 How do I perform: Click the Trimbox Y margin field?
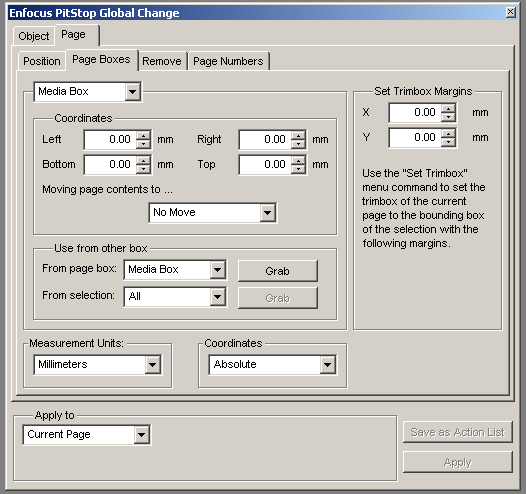(416, 138)
